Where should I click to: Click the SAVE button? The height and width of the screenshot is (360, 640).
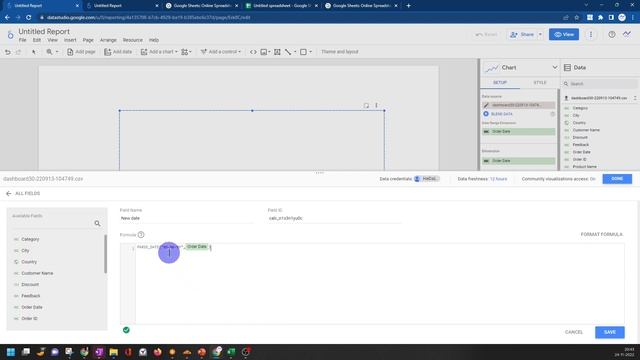tap(609, 332)
